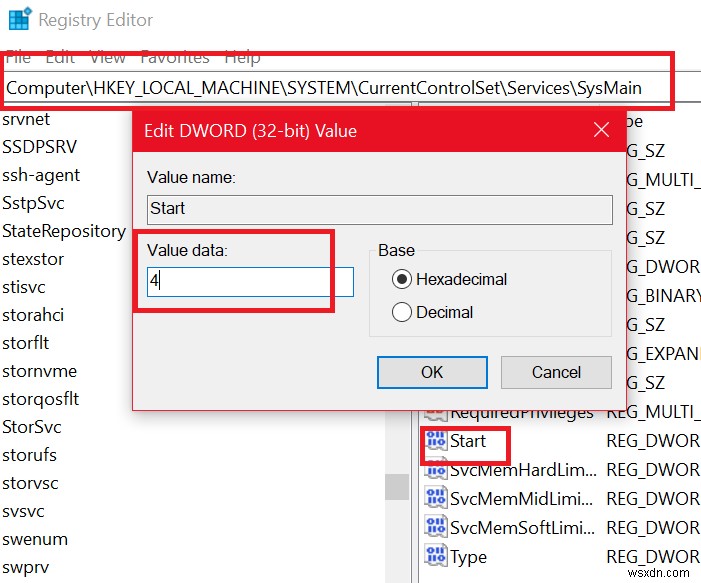The width and height of the screenshot is (701, 583).
Task: Select the srvnet key
Action: pyautogui.click(x=26, y=119)
